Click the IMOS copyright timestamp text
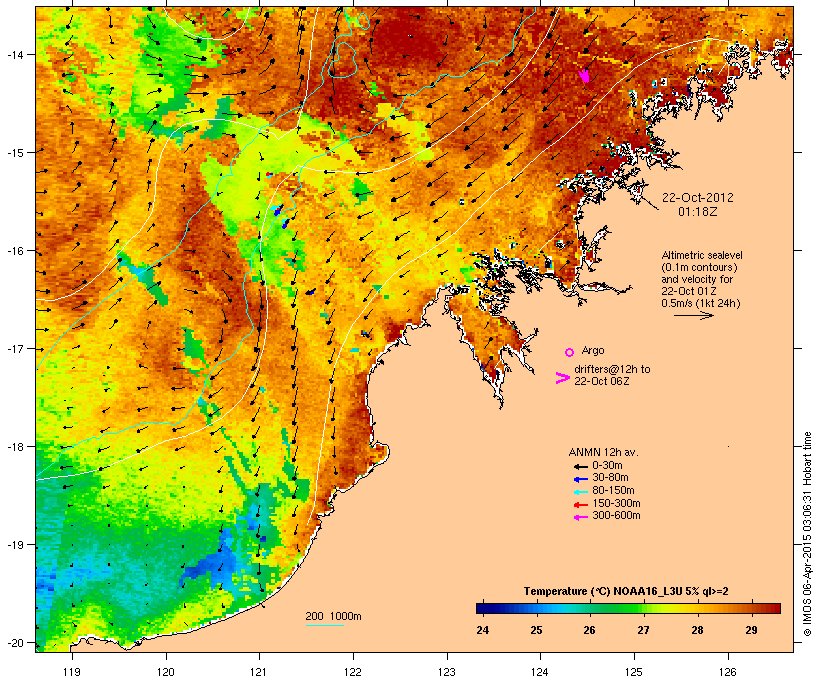The image size is (820, 680). [807, 534]
